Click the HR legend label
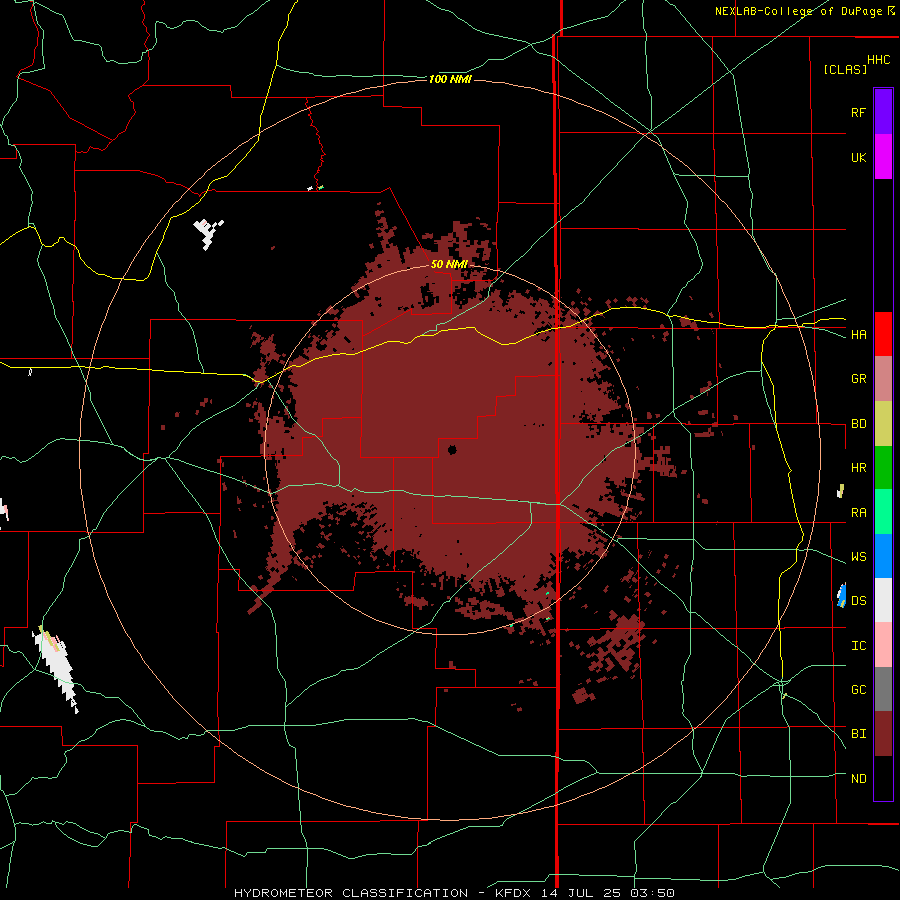The width and height of the screenshot is (900, 900). [x=858, y=468]
